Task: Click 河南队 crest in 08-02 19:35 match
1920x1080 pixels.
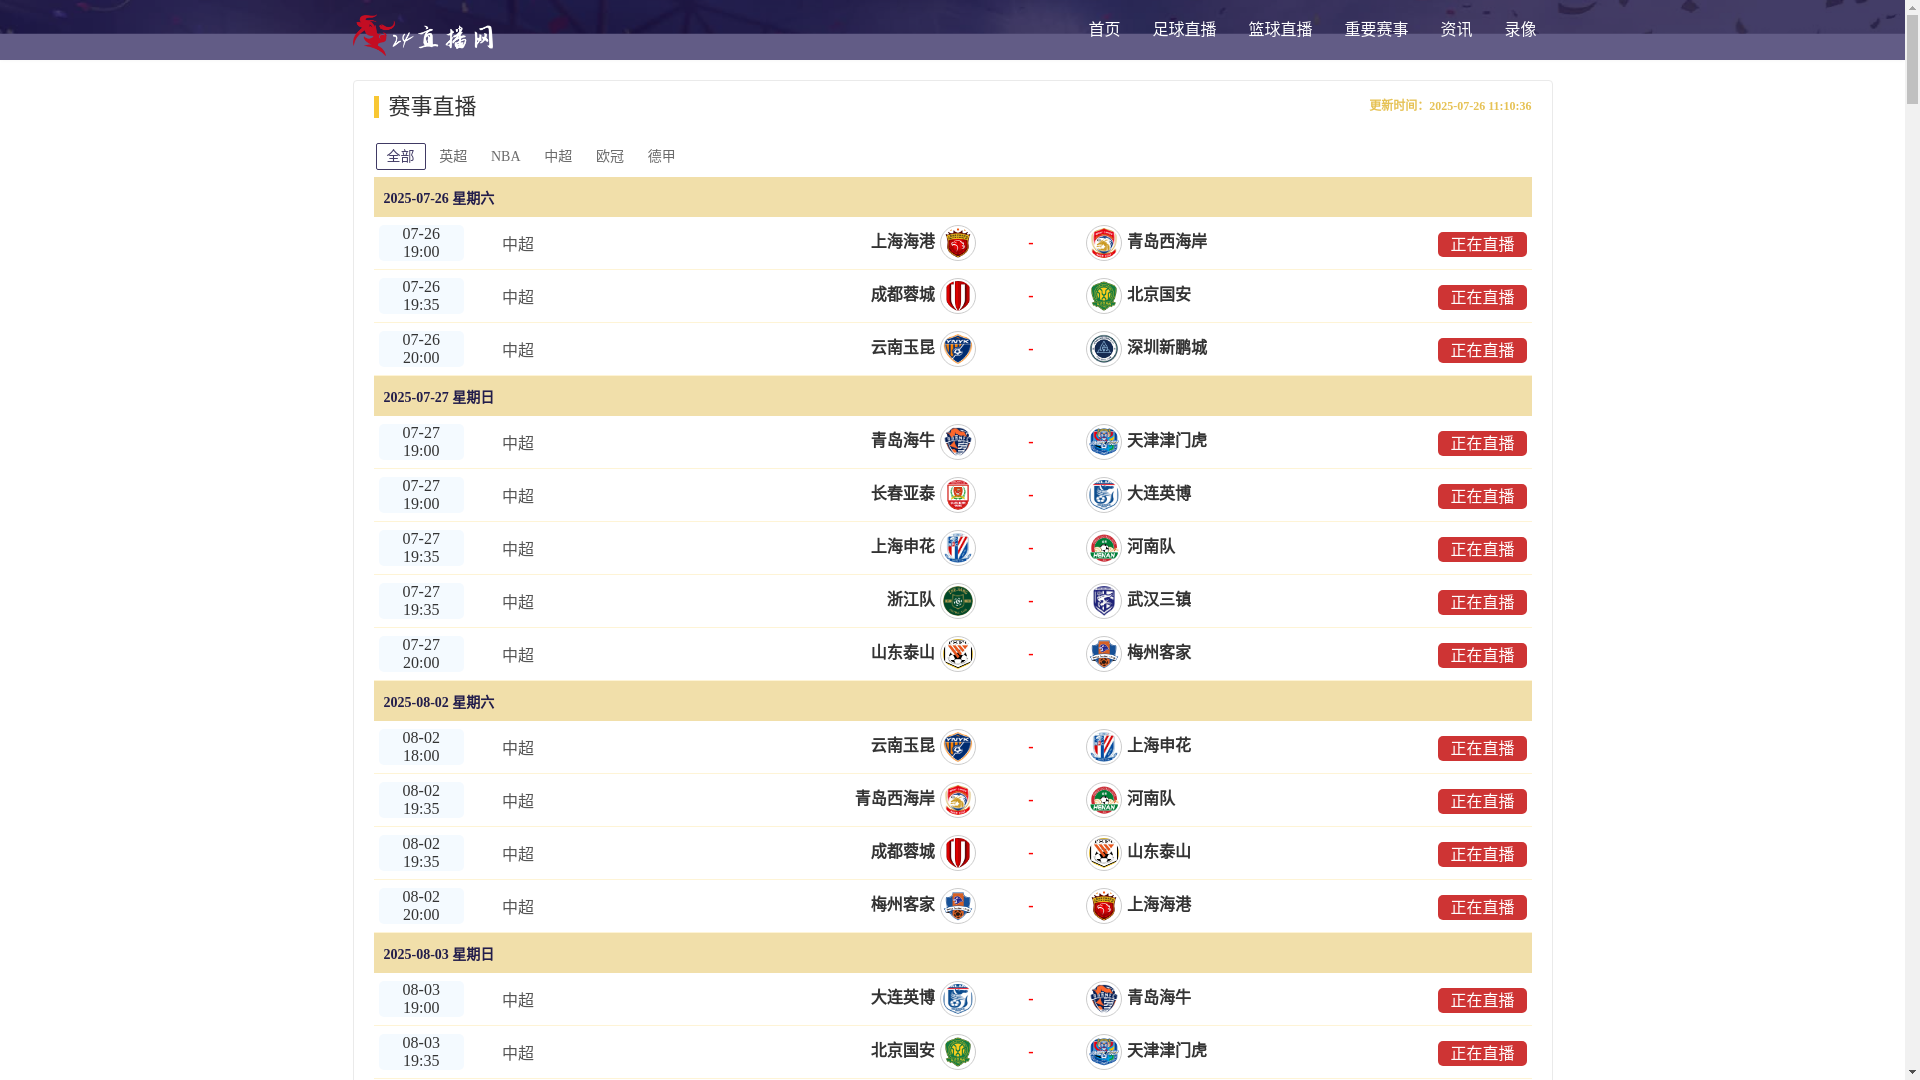Action: [x=1104, y=800]
